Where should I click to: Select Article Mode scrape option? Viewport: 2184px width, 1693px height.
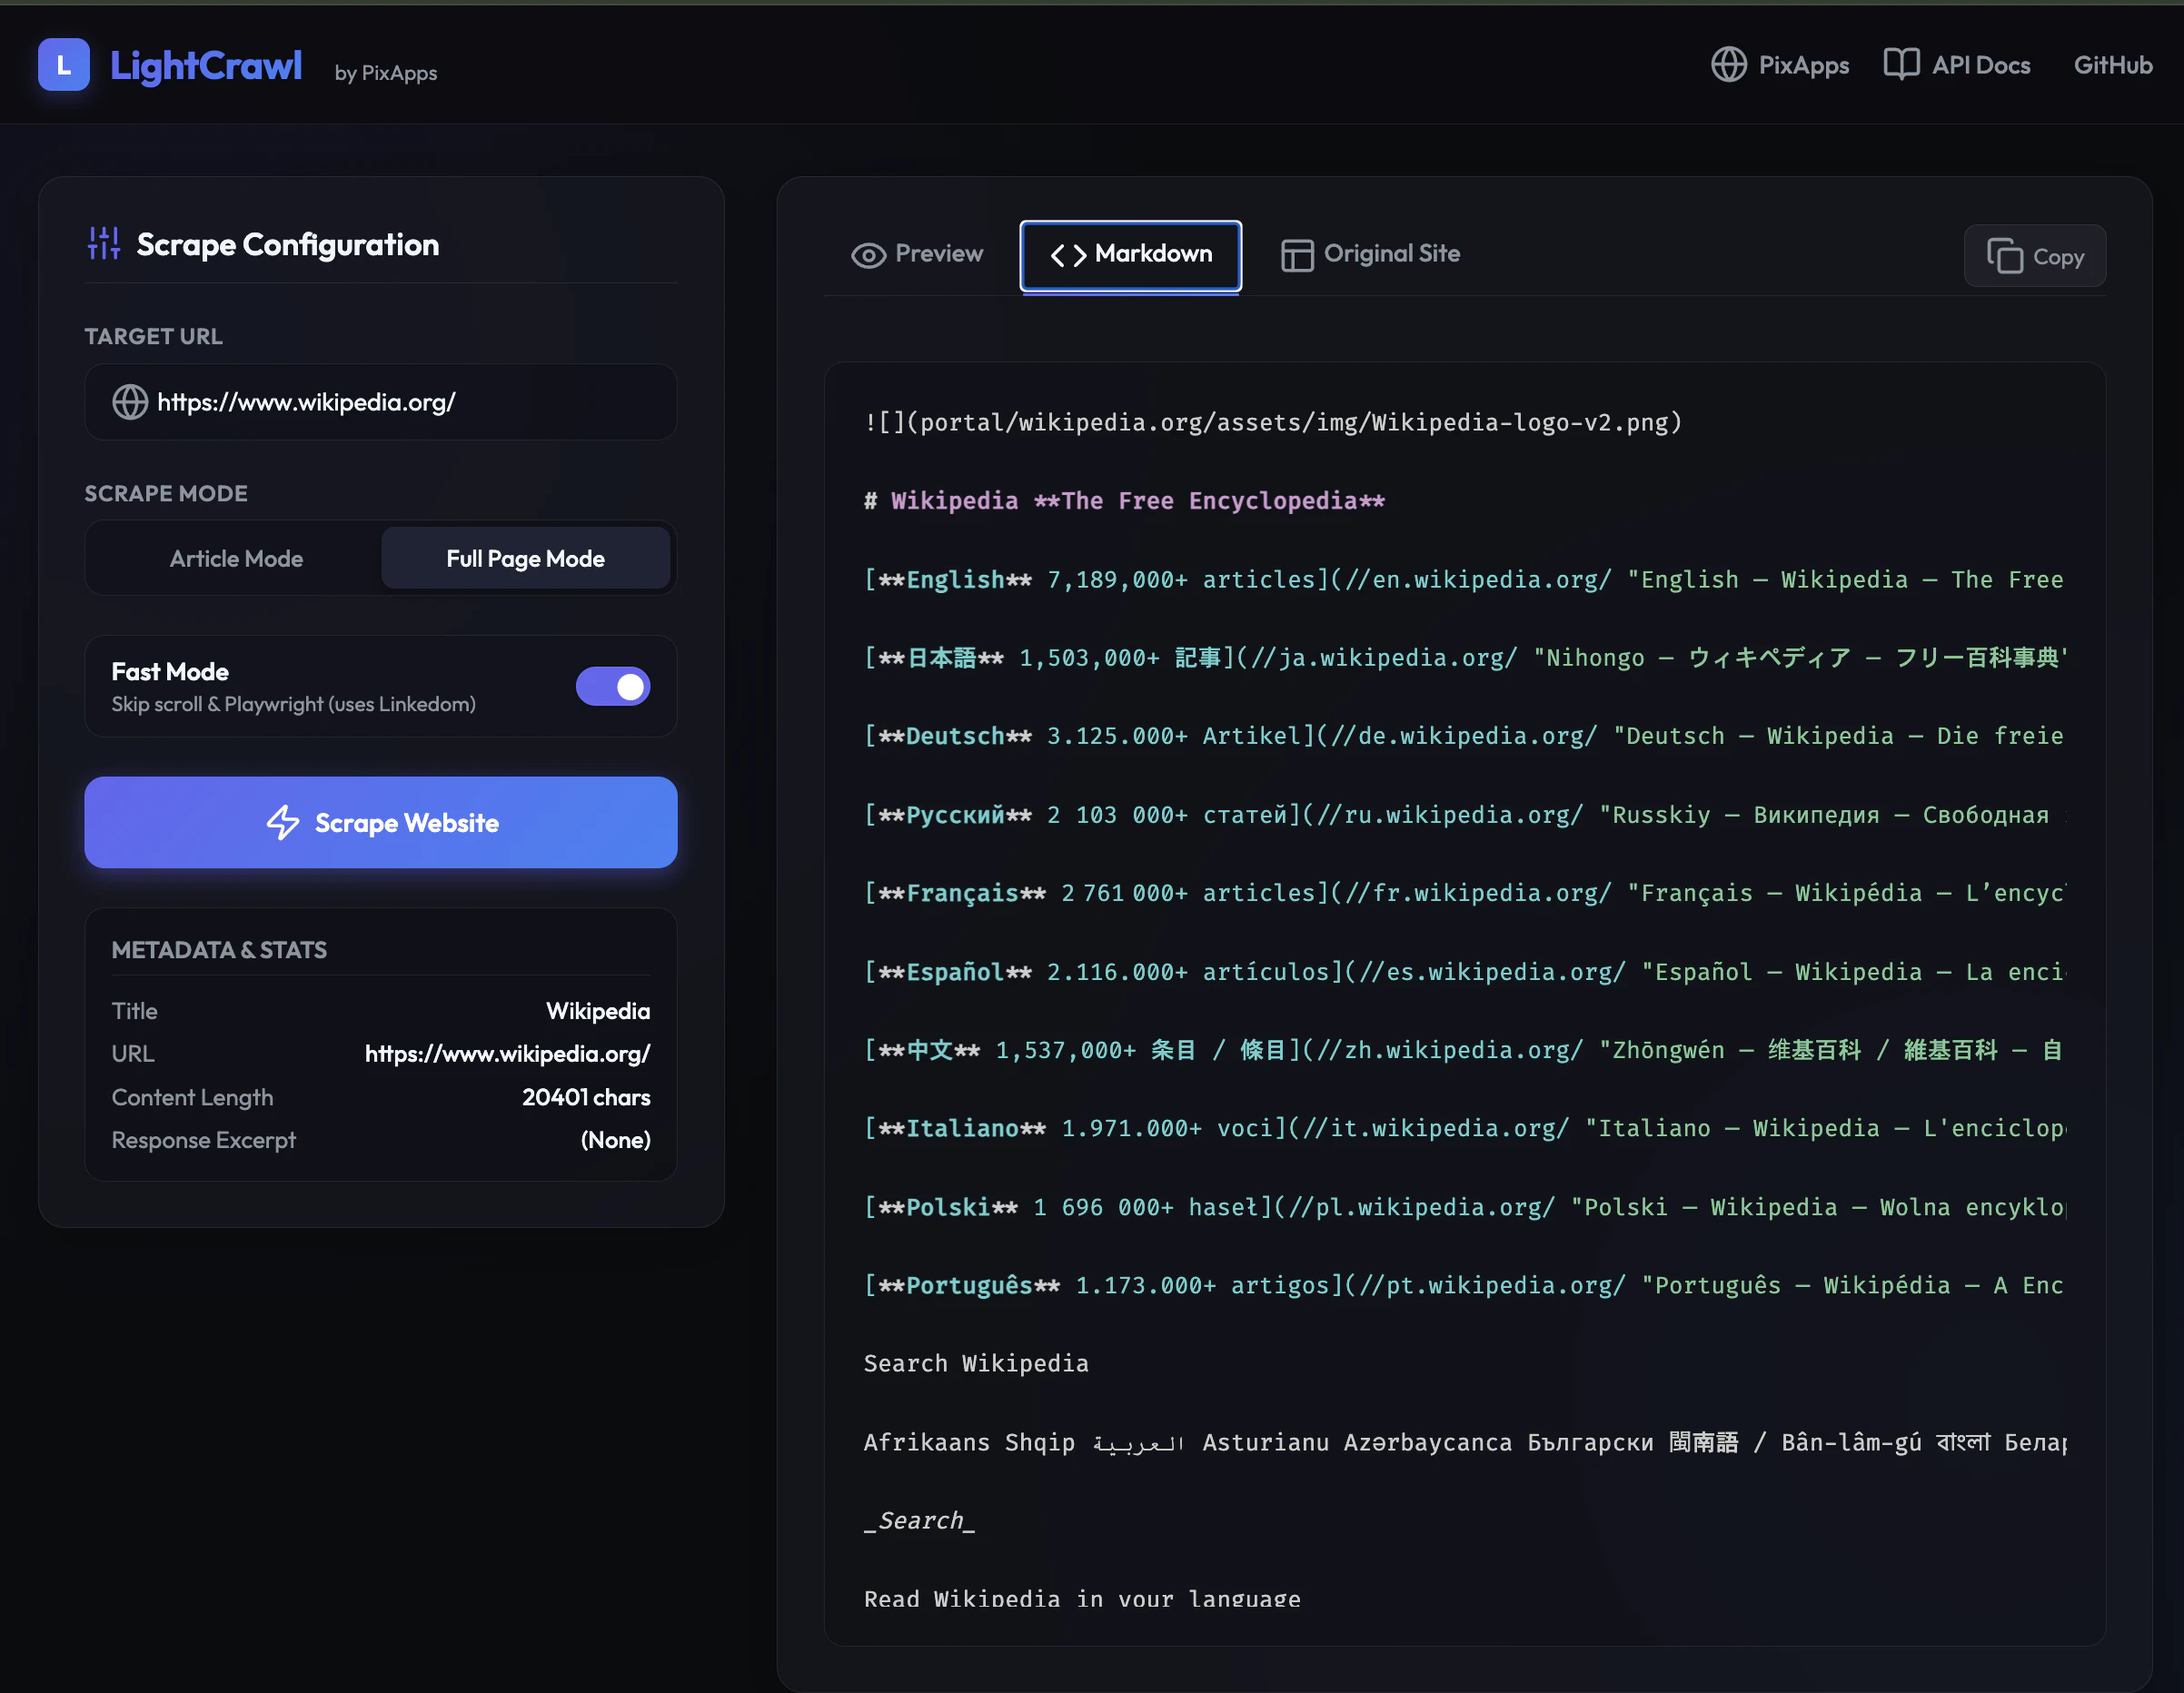(x=236, y=558)
